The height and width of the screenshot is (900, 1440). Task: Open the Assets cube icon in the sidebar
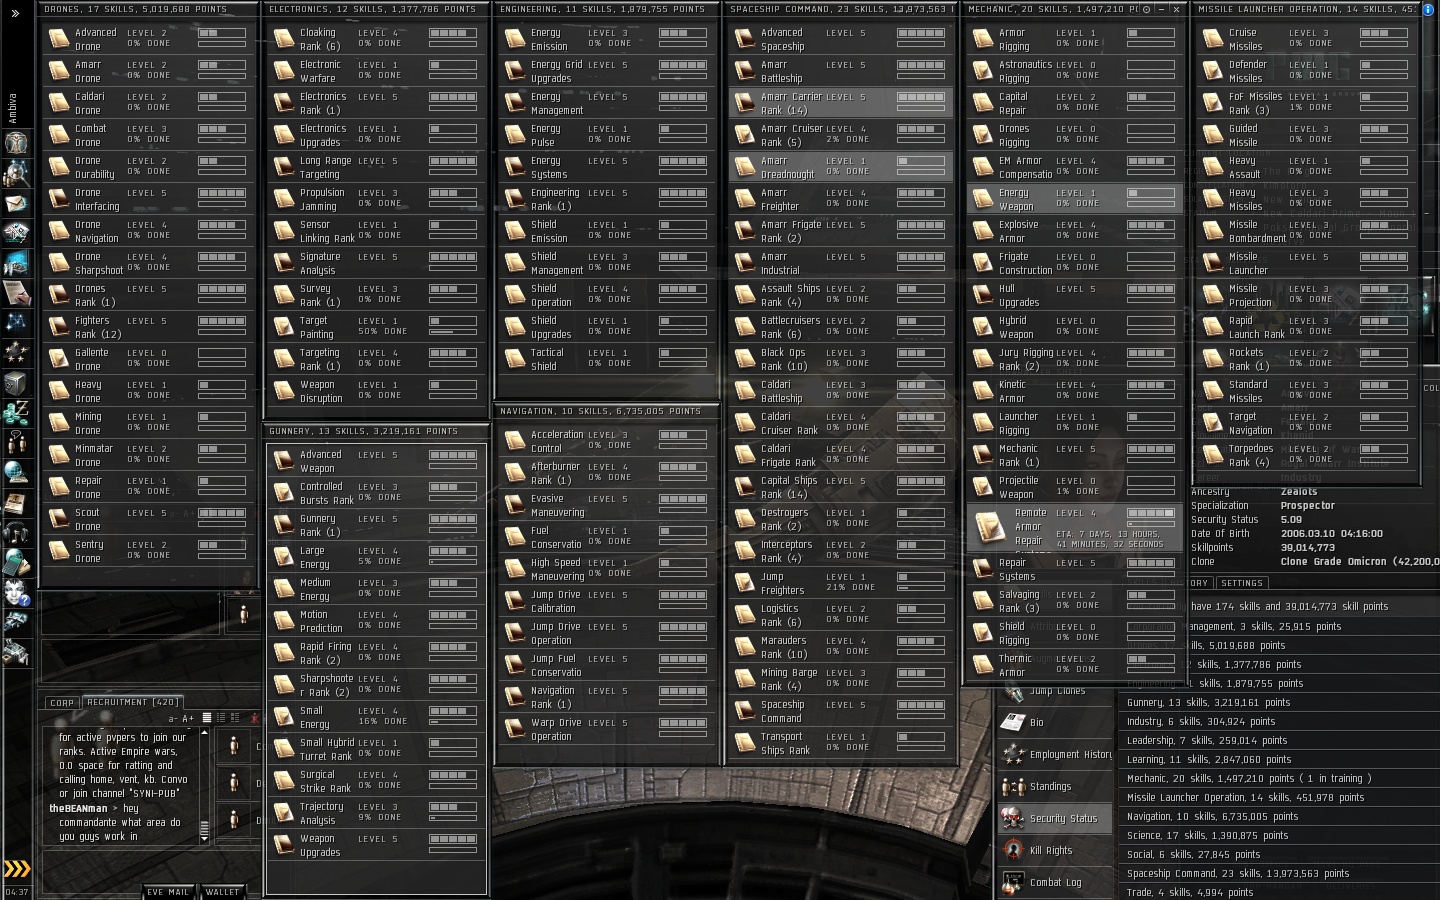(16, 383)
